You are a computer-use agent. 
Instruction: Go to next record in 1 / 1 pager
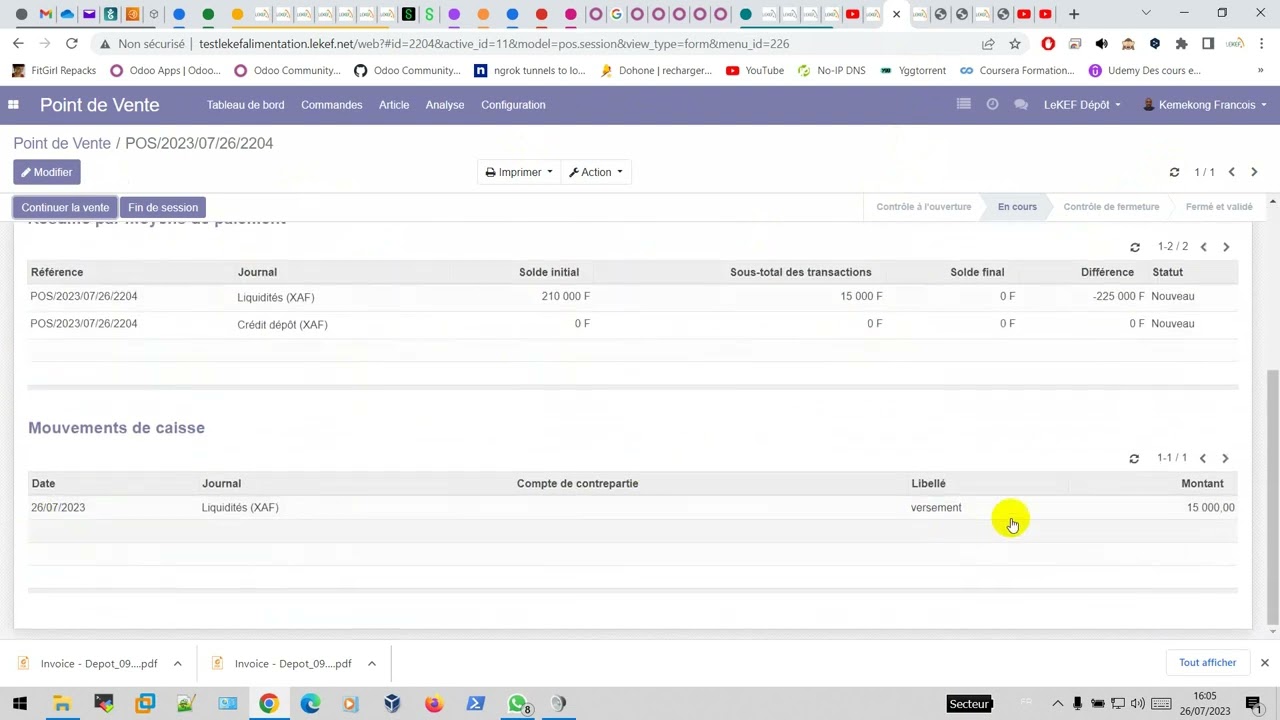[x=1254, y=172]
